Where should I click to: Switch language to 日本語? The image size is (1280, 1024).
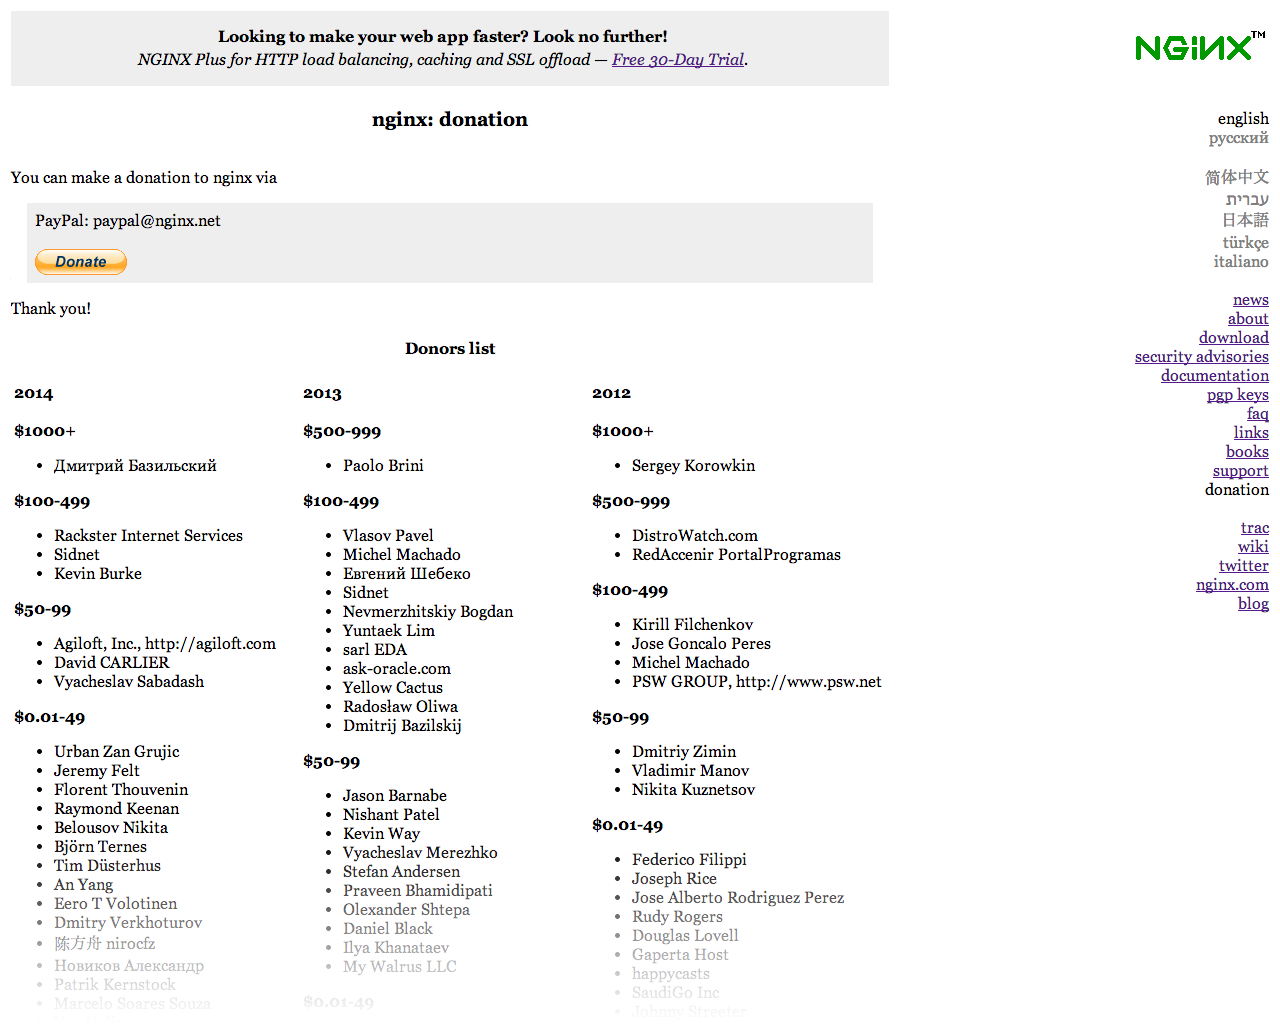coord(1245,220)
